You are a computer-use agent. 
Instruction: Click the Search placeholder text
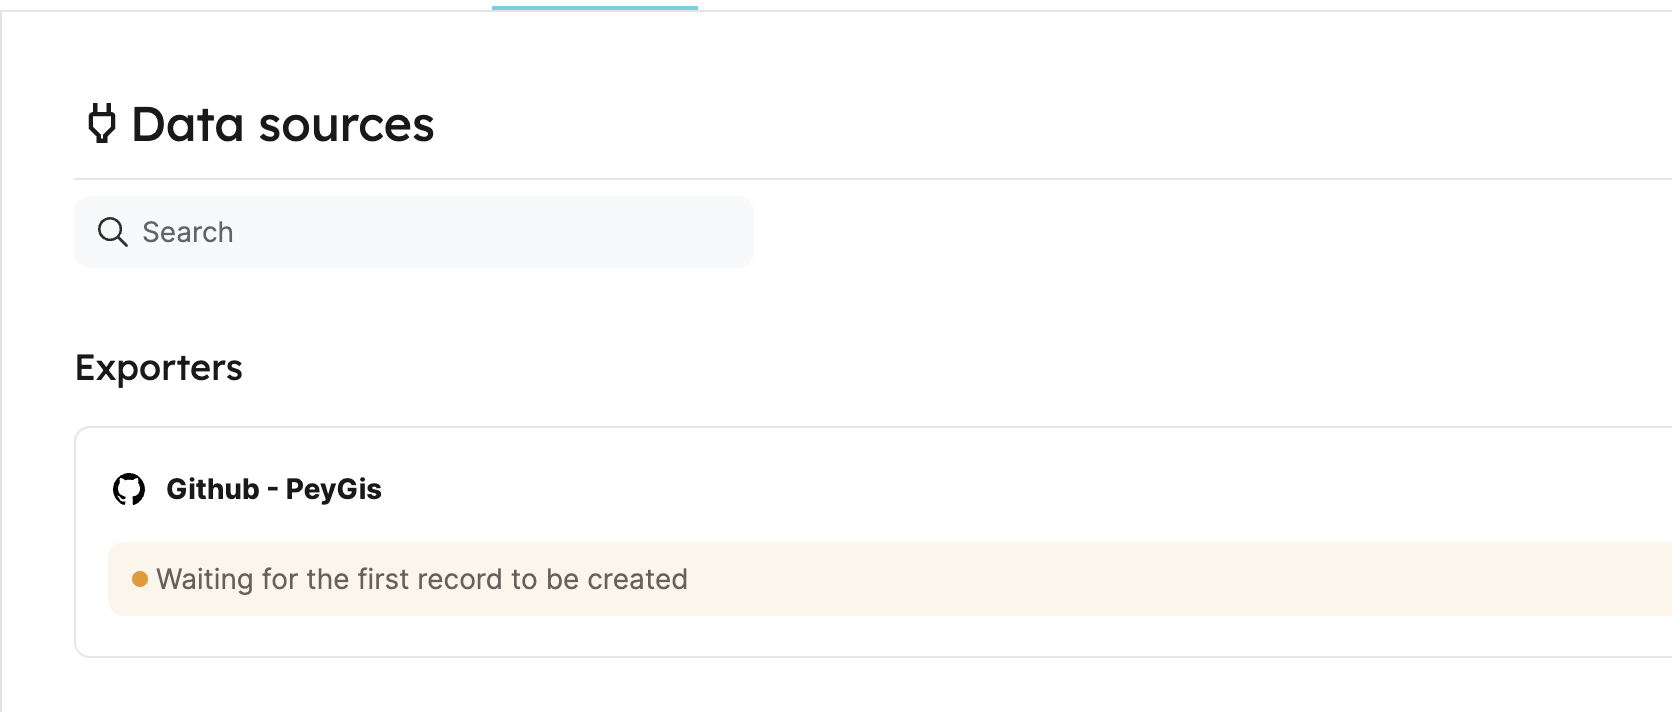pos(188,232)
